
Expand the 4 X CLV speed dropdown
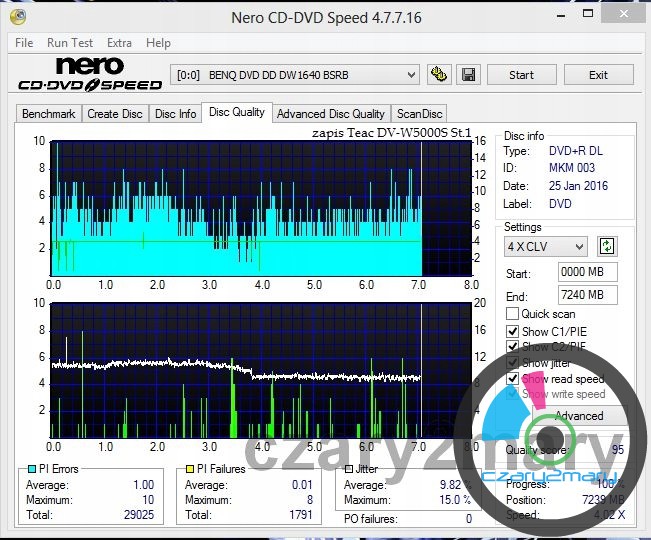click(546, 246)
